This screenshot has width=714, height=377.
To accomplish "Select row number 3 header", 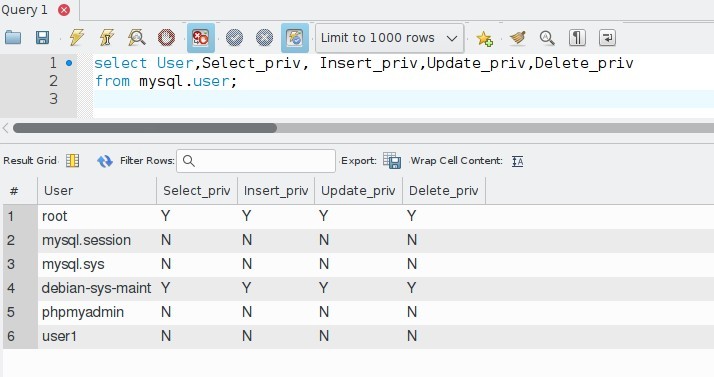I will click(20, 265).
